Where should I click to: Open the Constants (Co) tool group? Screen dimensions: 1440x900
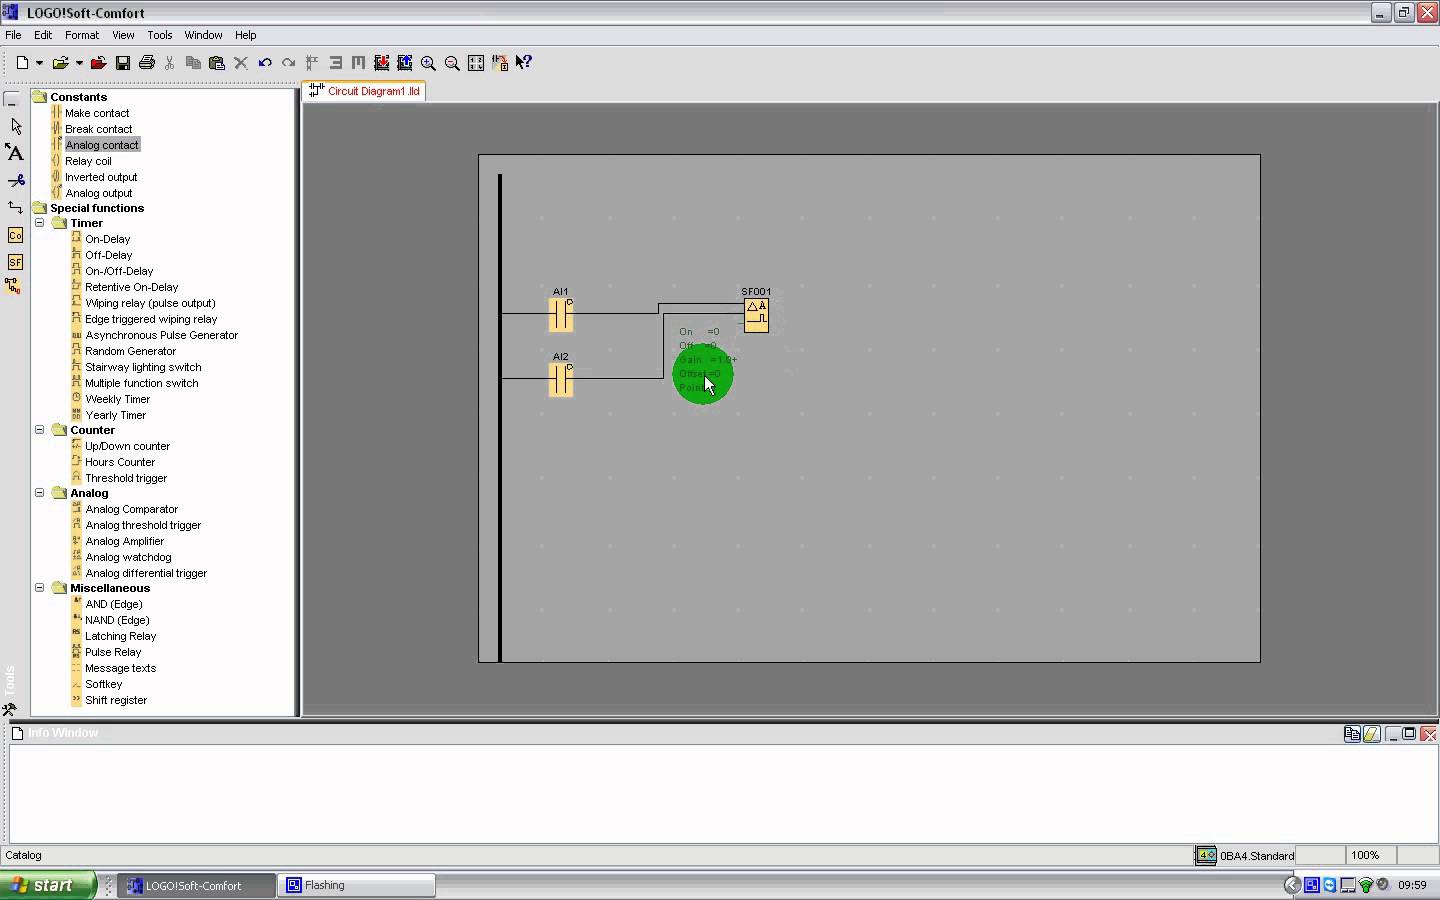(15, 235)
